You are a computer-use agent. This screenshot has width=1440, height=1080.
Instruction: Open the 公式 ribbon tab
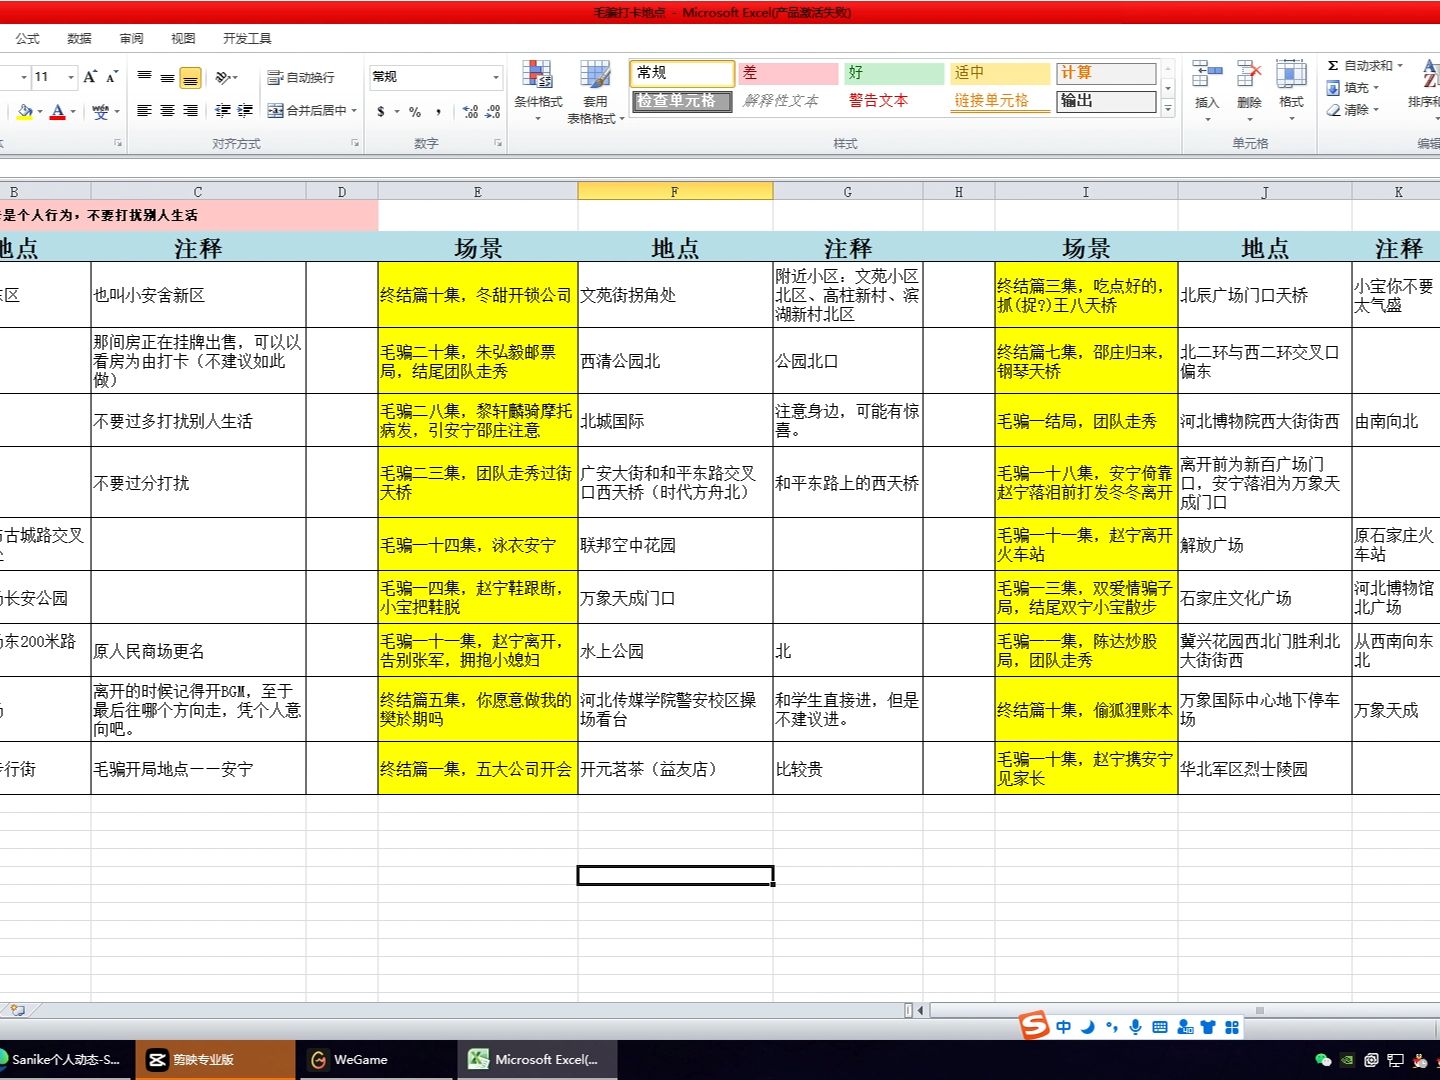(x=28, y=38)
